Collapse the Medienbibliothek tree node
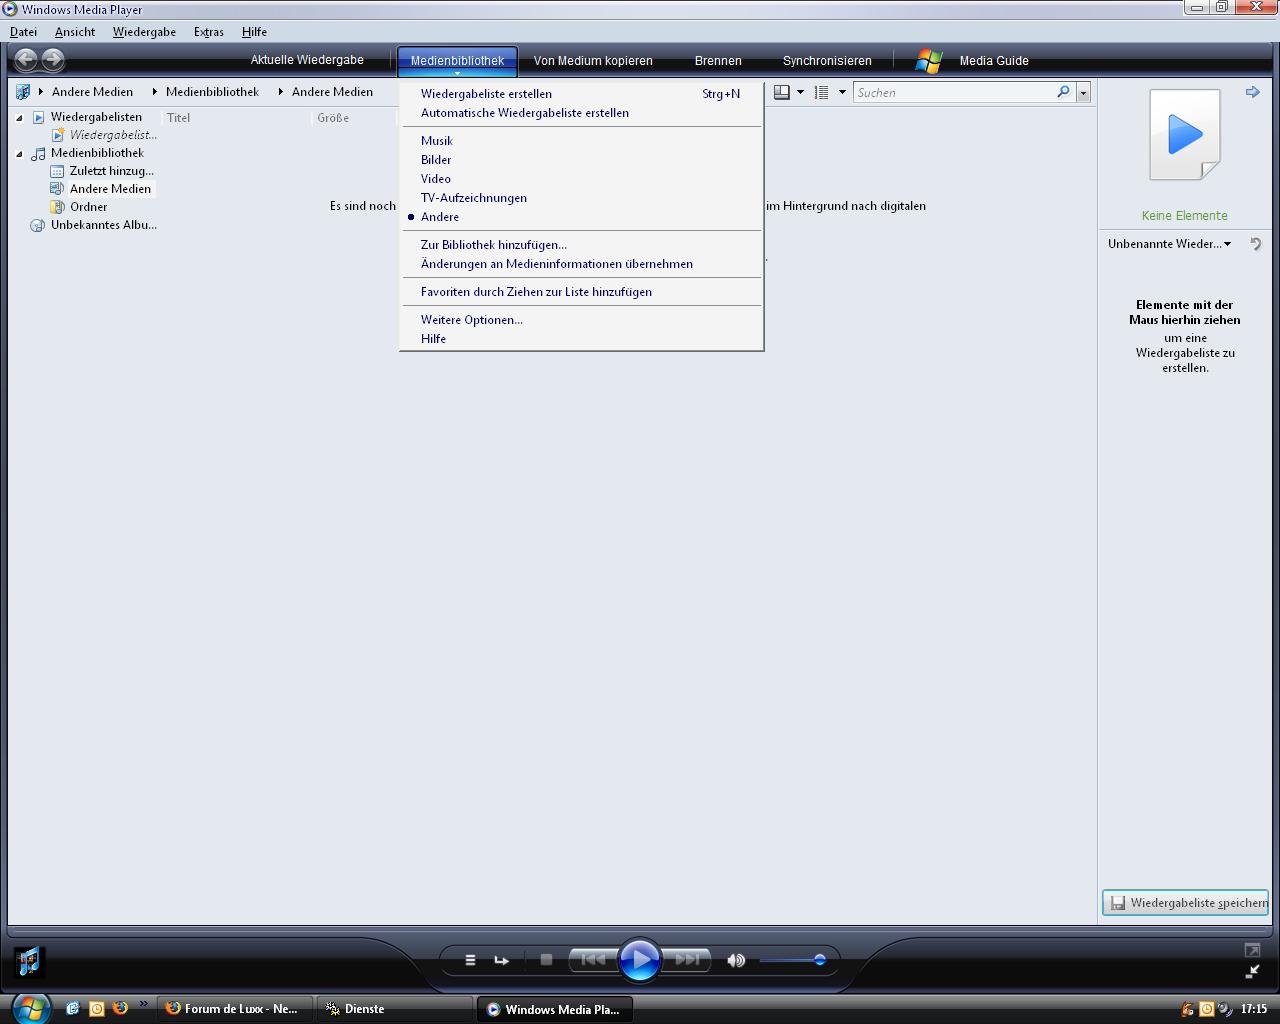1280x1024 pixels. coord(19,153)
